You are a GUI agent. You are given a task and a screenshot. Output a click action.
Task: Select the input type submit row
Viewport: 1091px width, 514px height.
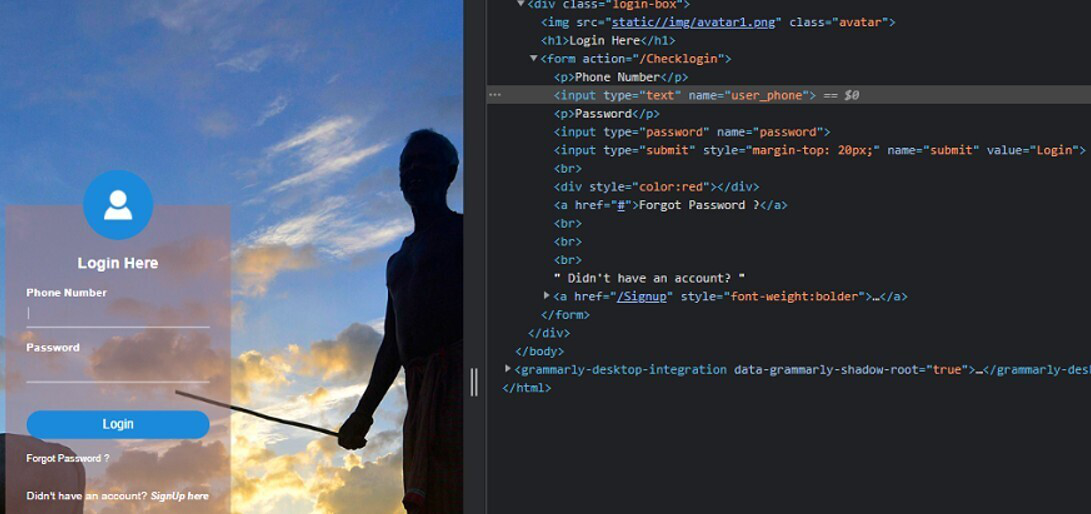[x=820, y=150]
